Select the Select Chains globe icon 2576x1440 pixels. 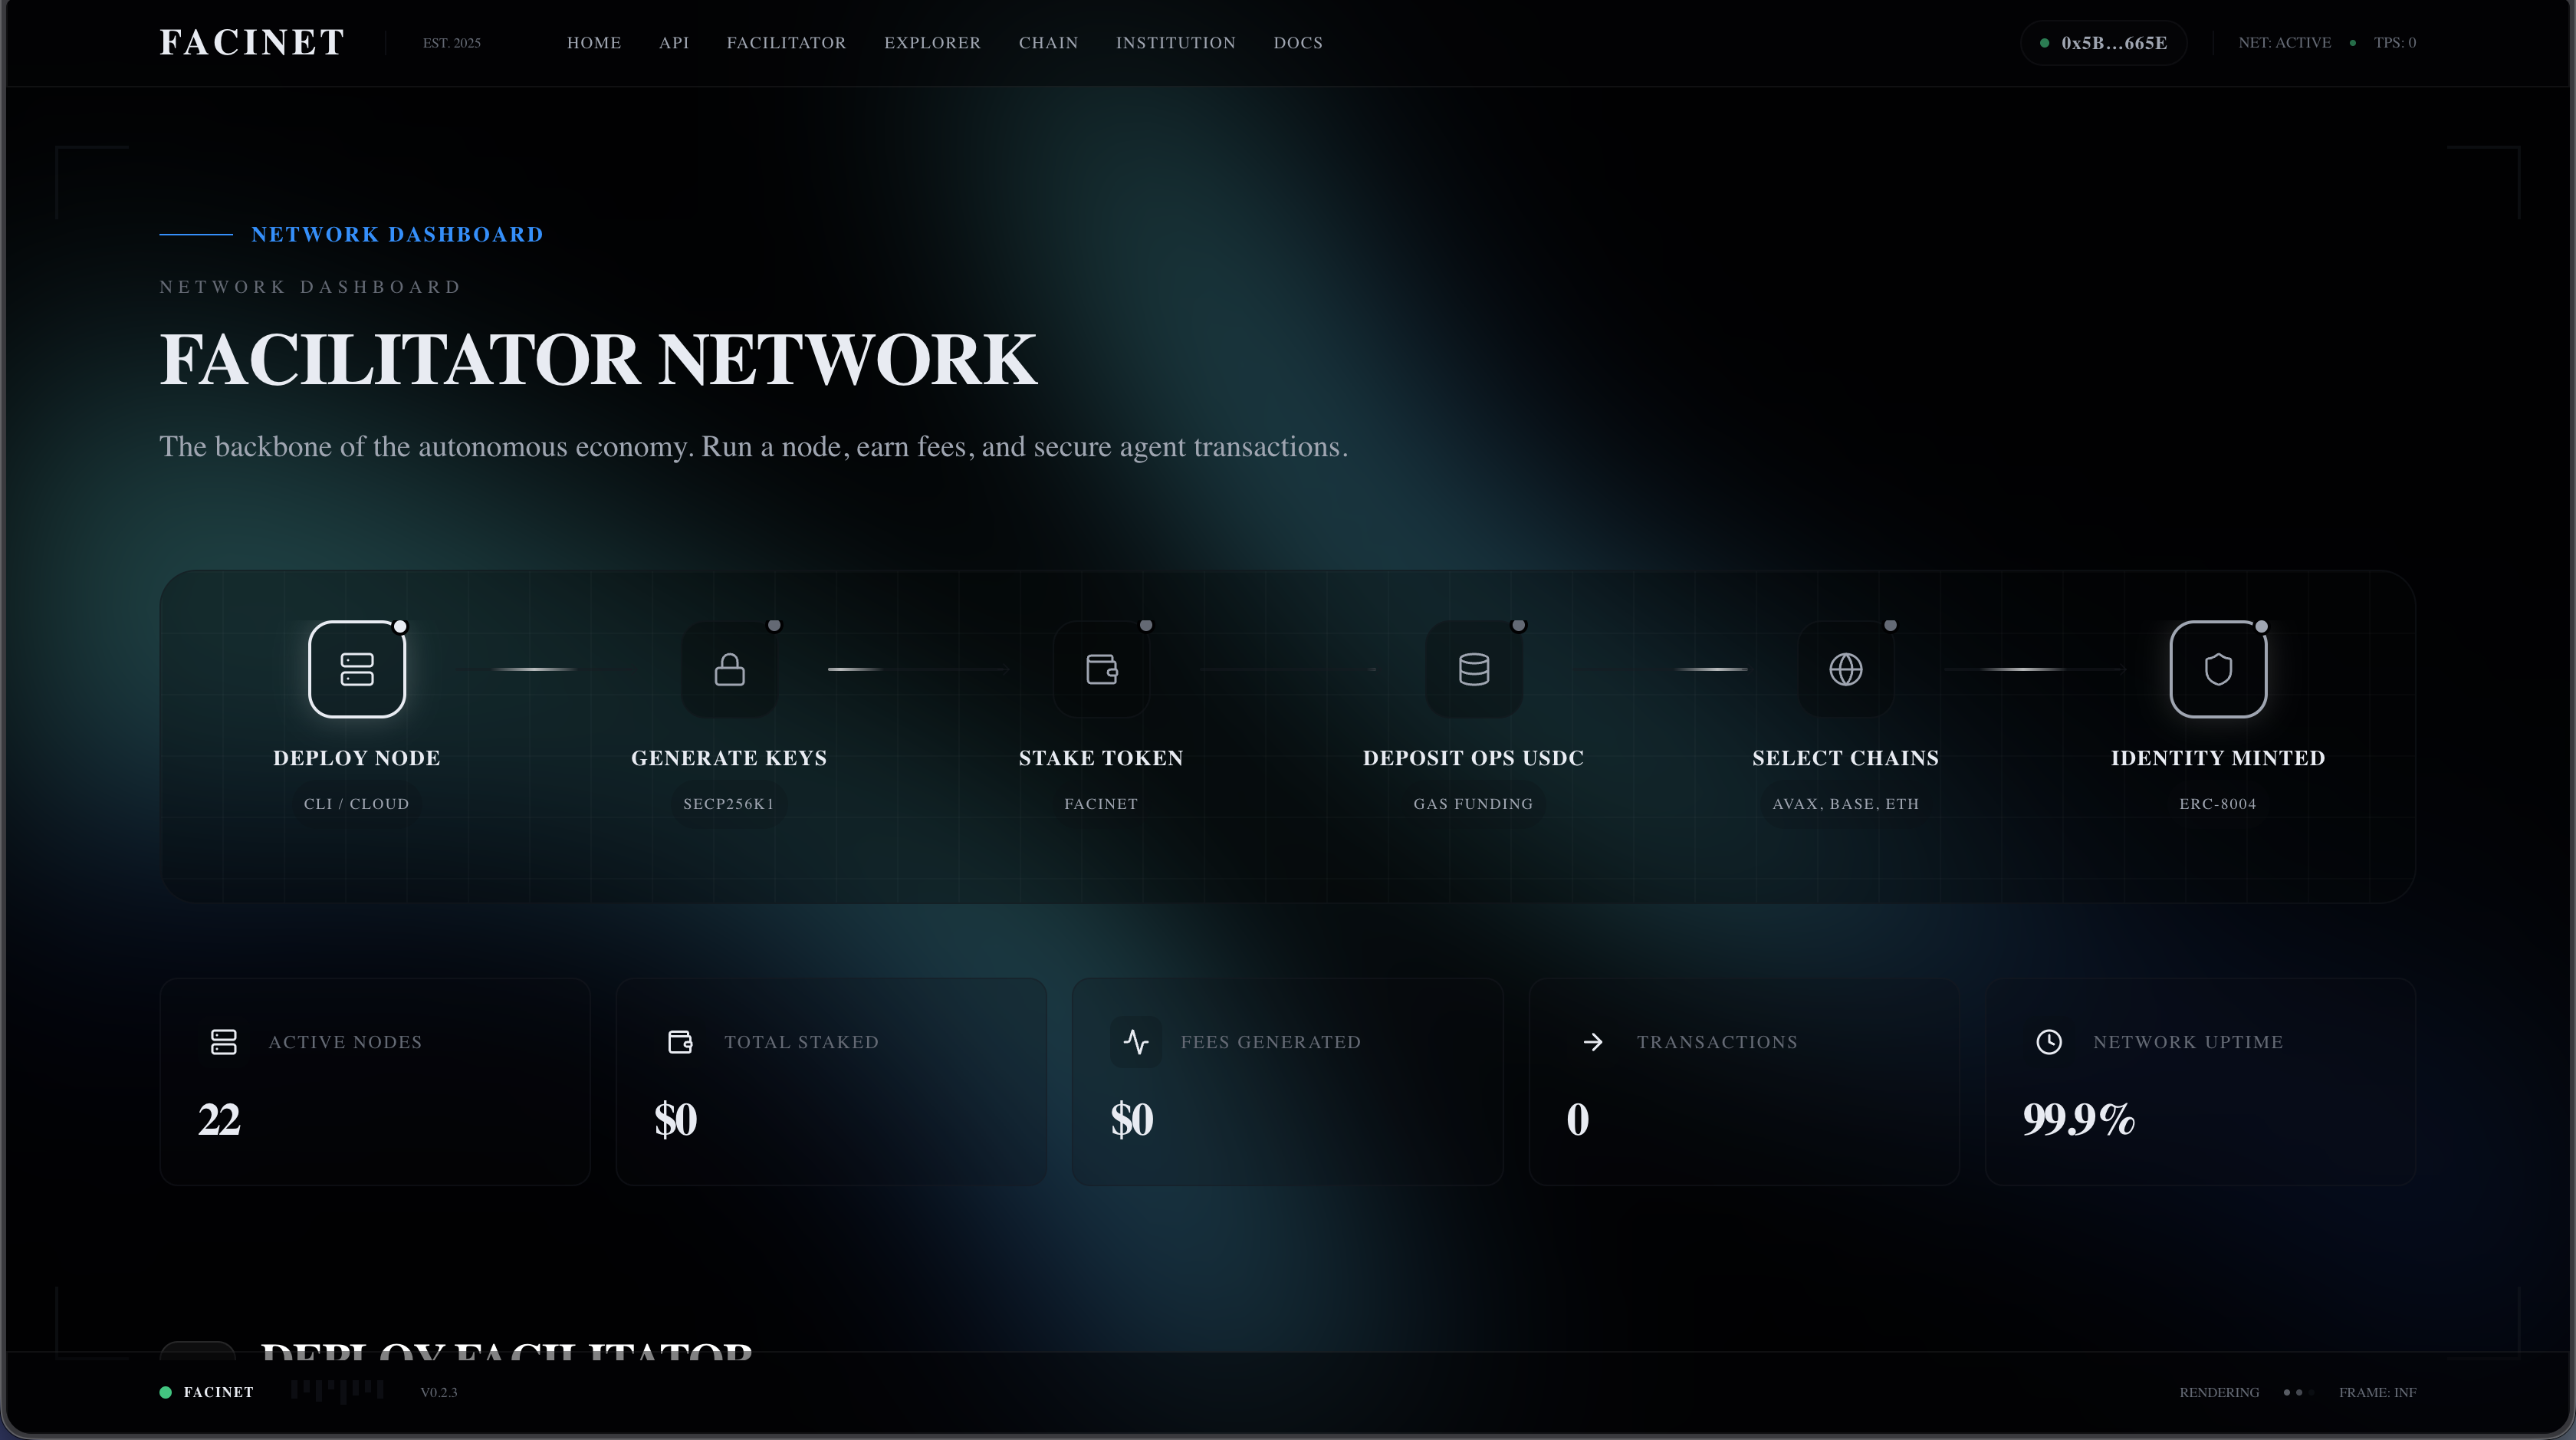pos(1845,669)
